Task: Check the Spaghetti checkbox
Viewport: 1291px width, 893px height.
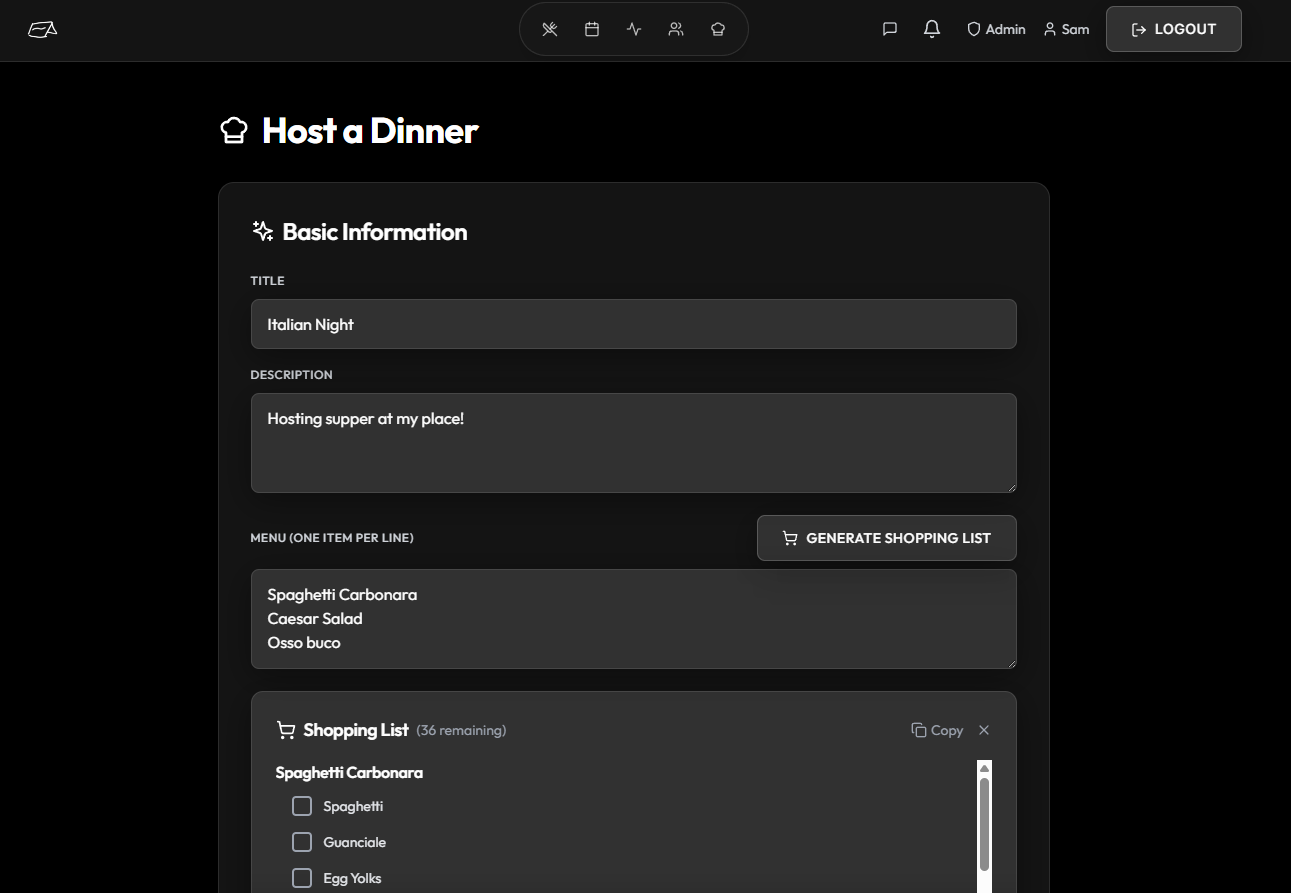Action: pos(302,806)
